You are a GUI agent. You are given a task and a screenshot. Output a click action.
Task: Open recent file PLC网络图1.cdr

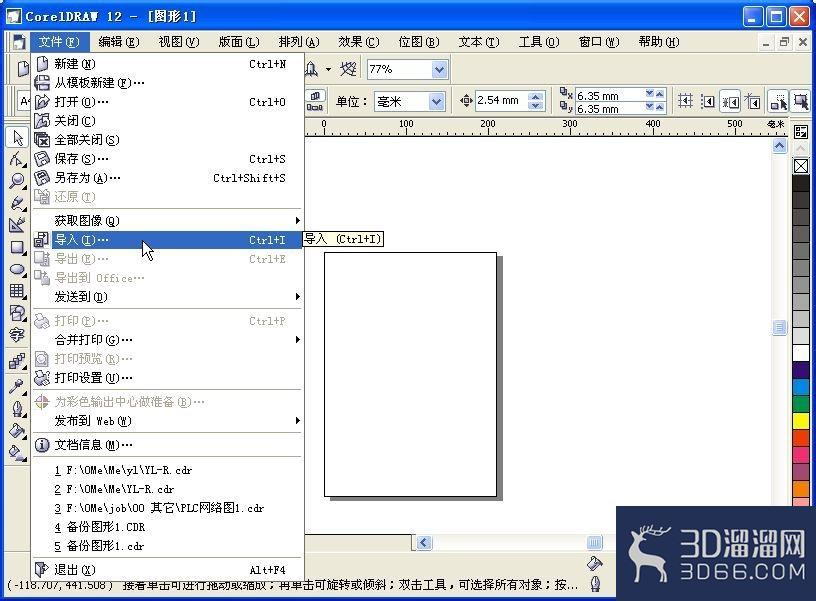(168, 508)
